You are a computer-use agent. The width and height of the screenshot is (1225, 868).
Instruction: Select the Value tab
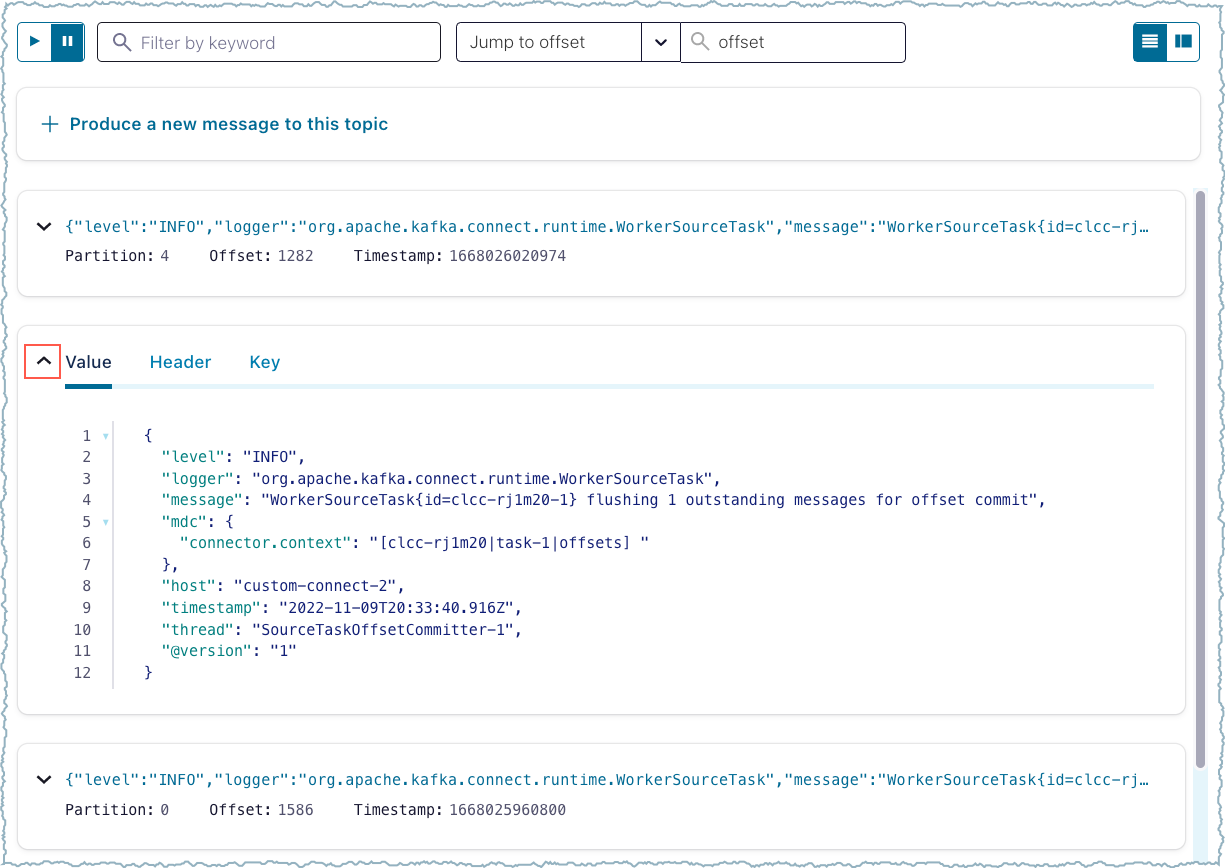click(89, 362)
